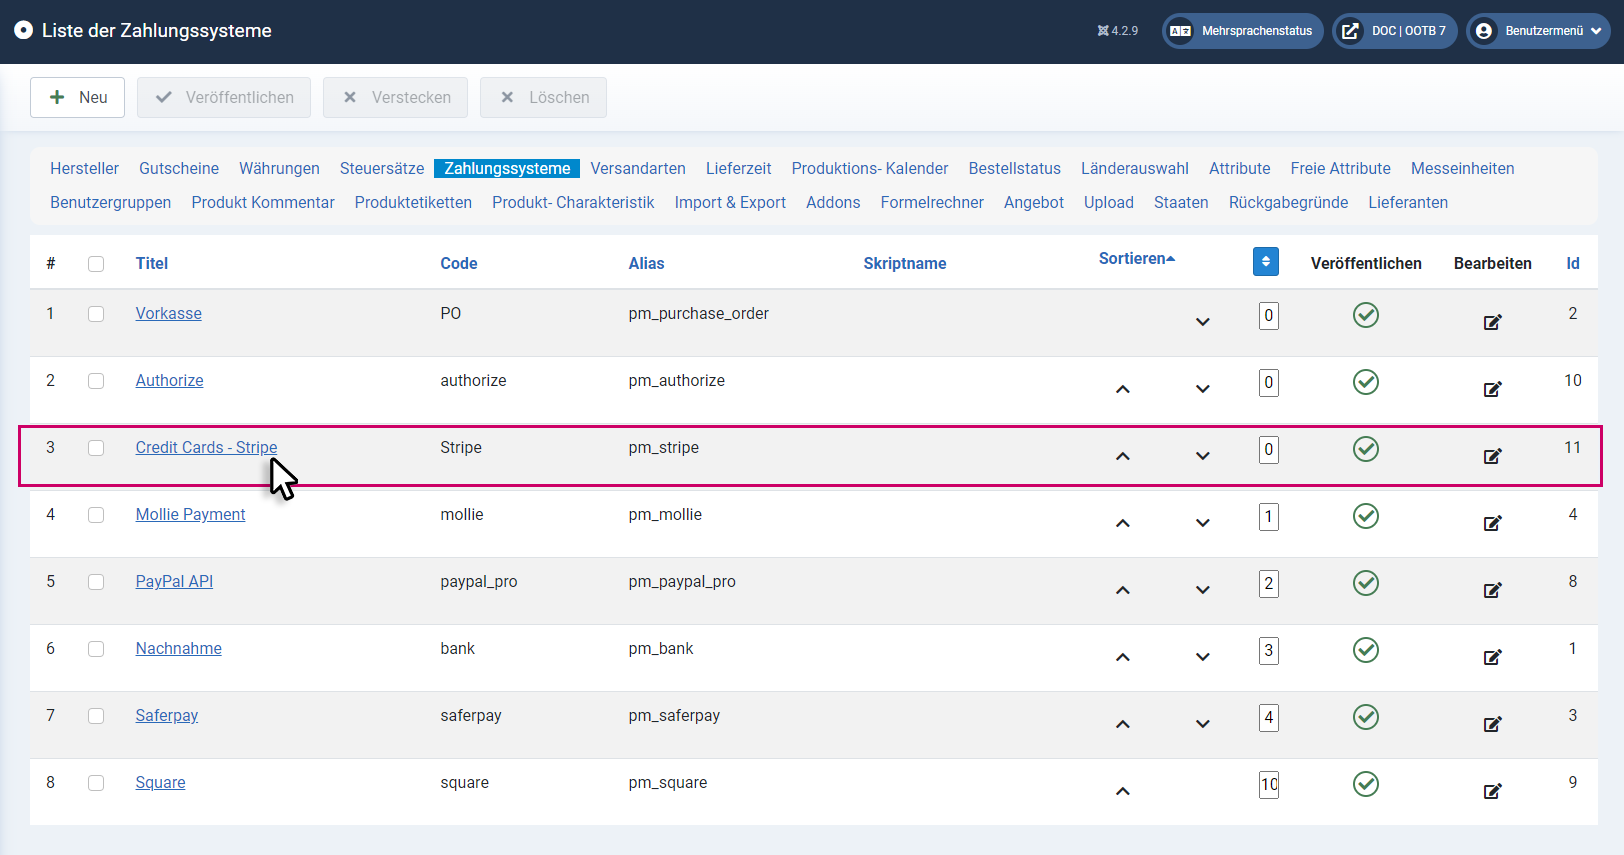The width and height of the screenshot is (1624, 855).
Task: Edit the Authorize payment row
Action: point(1492,389)
